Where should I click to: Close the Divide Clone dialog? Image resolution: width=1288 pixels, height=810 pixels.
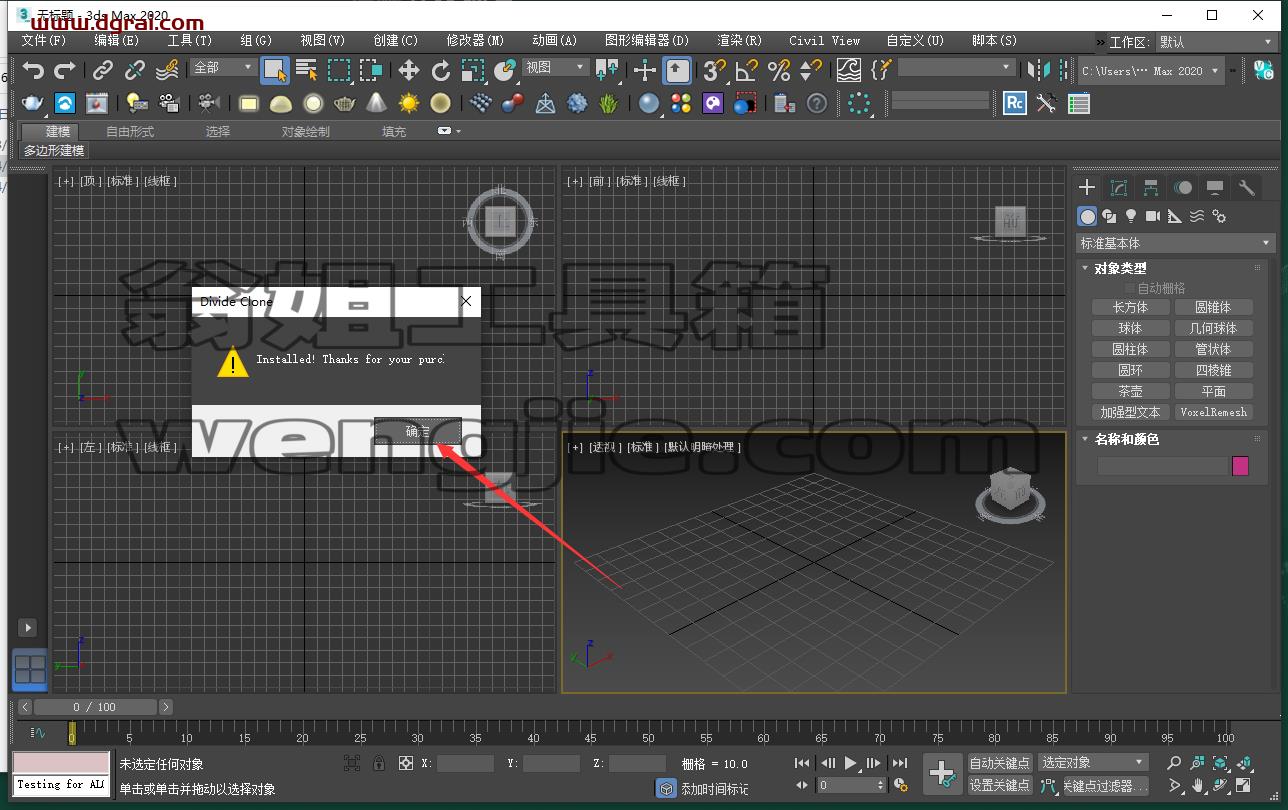465,301
